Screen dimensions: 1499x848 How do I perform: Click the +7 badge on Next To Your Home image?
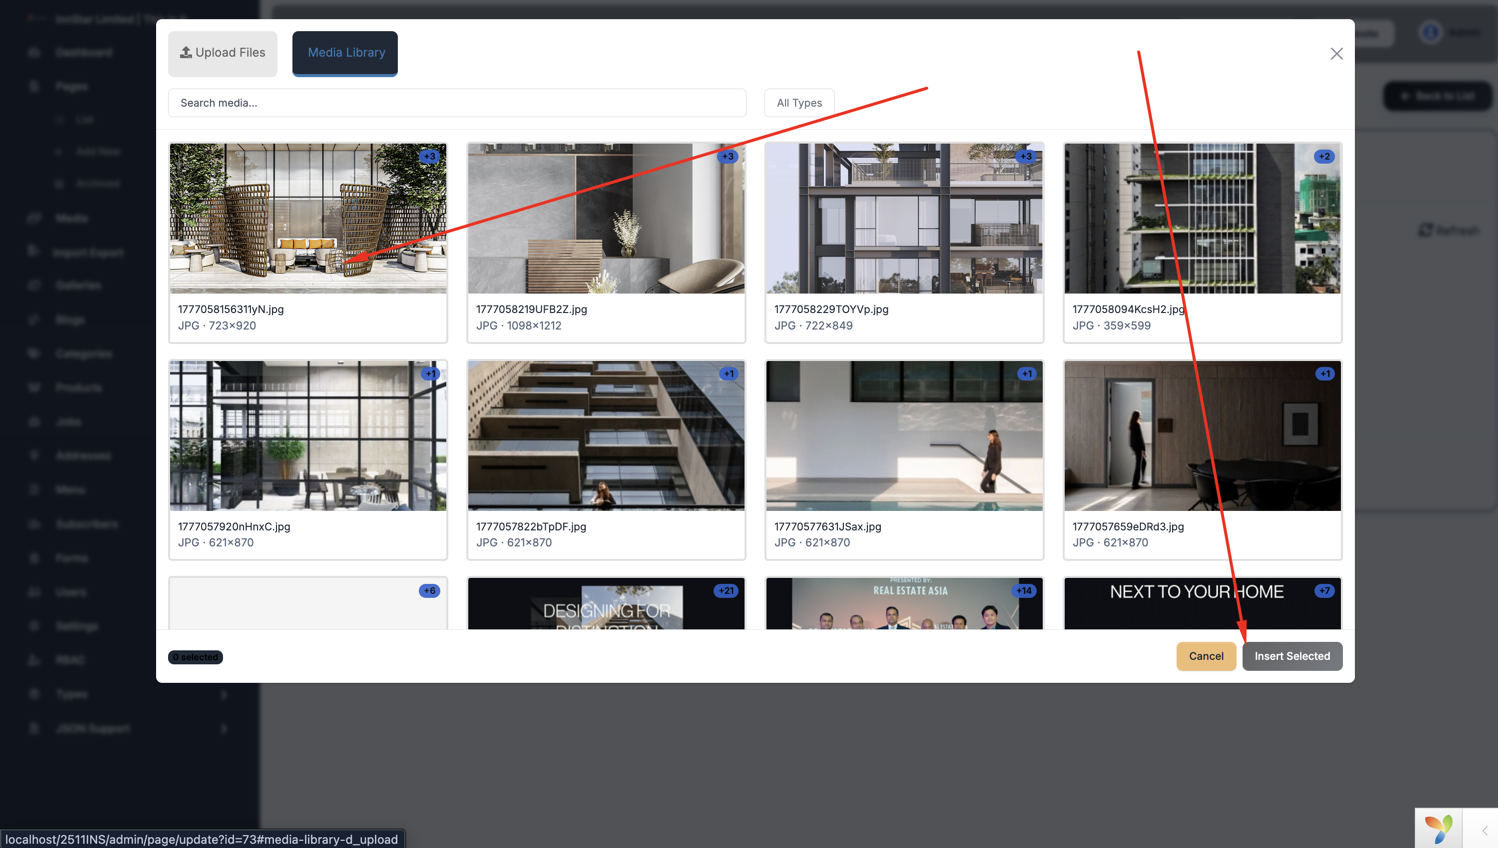(1324, 591)
